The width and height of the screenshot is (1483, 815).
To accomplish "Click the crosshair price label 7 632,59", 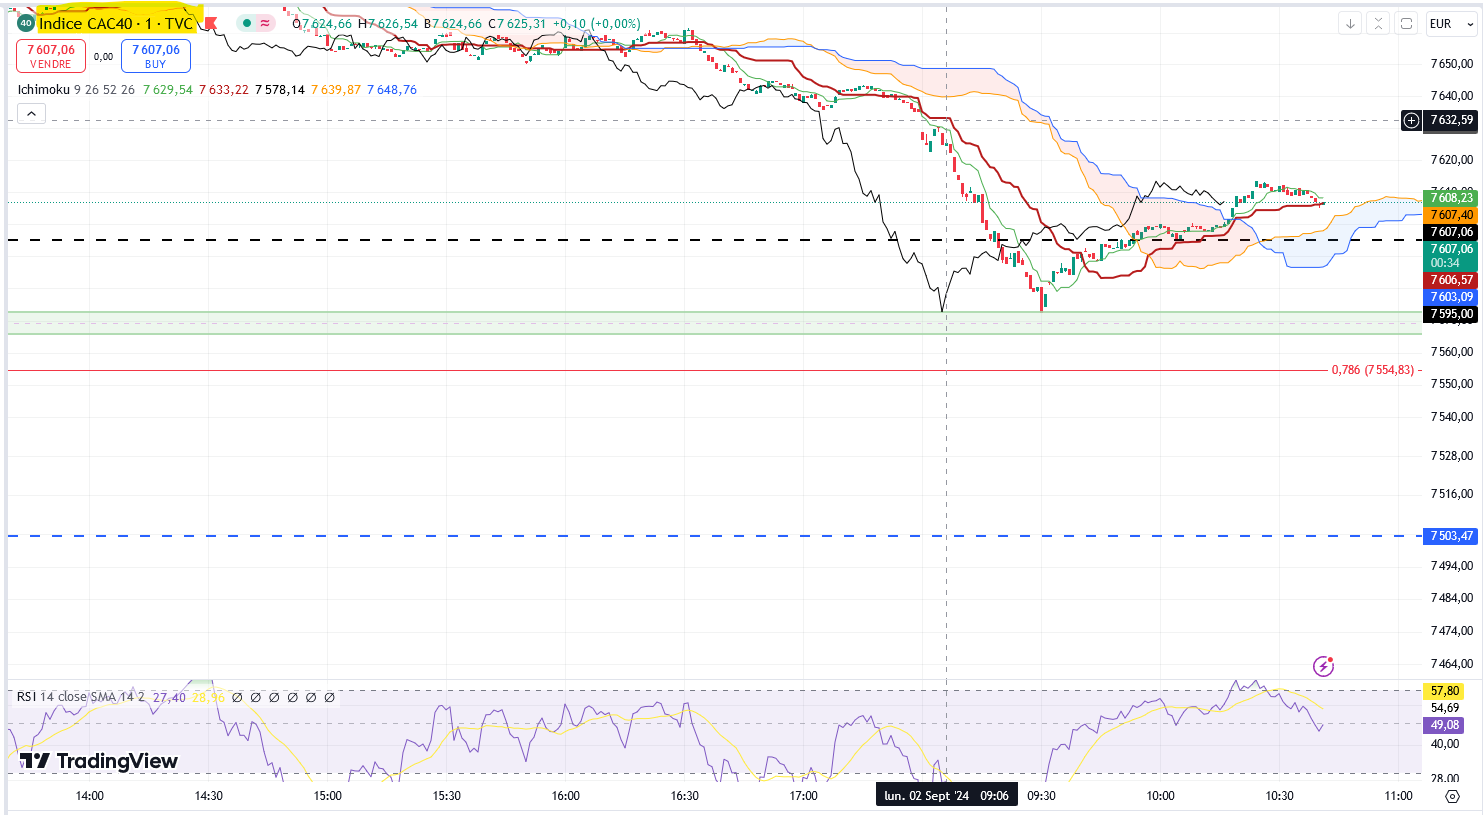I will pyautogui.click(x=1451, y=120).
